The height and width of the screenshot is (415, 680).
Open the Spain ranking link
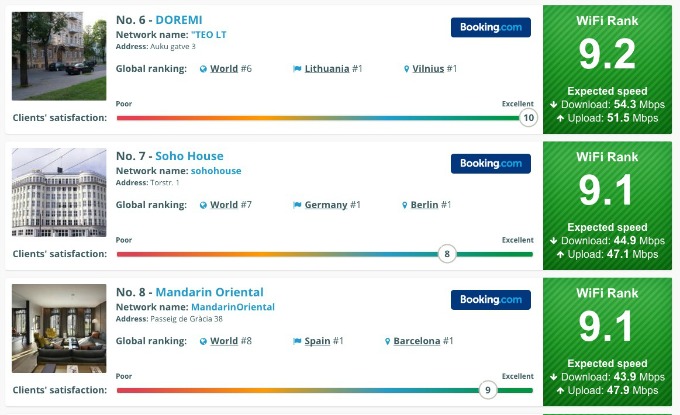(317, 341)
